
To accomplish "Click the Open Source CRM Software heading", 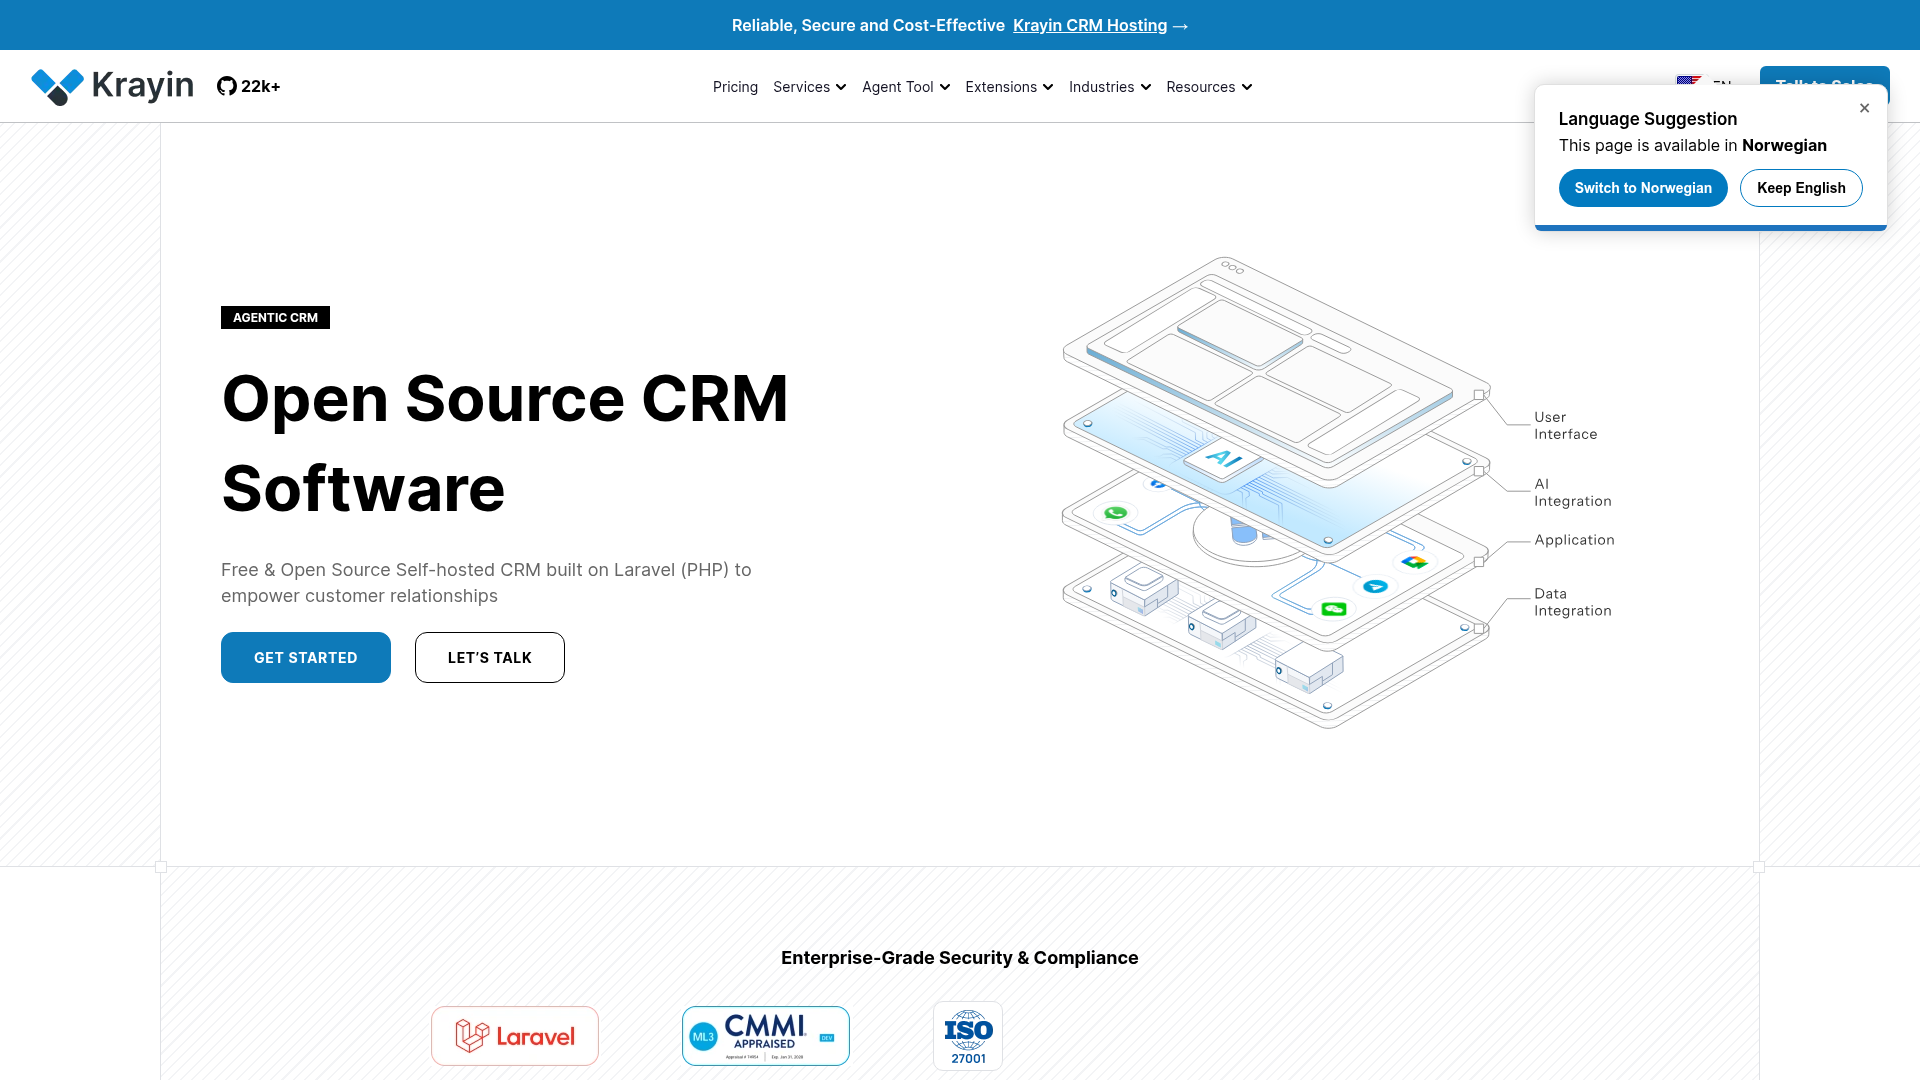I will tap(505, 443).
